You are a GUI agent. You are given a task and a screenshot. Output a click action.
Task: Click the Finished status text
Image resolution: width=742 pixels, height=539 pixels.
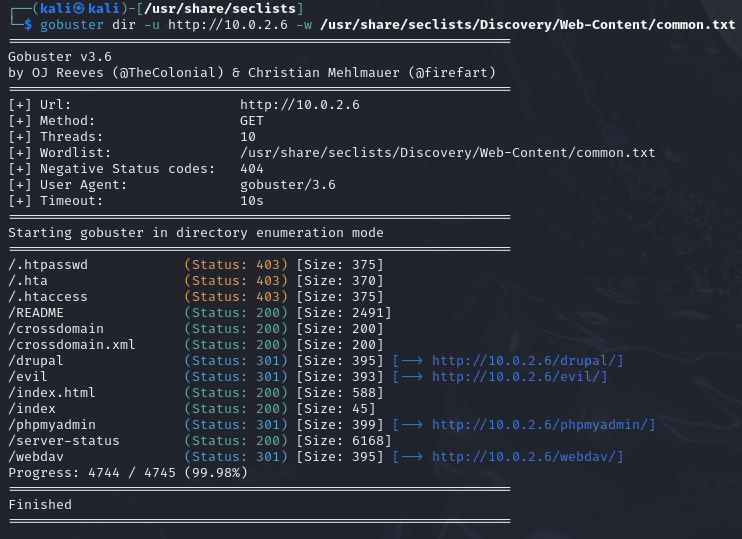(40, 505)
